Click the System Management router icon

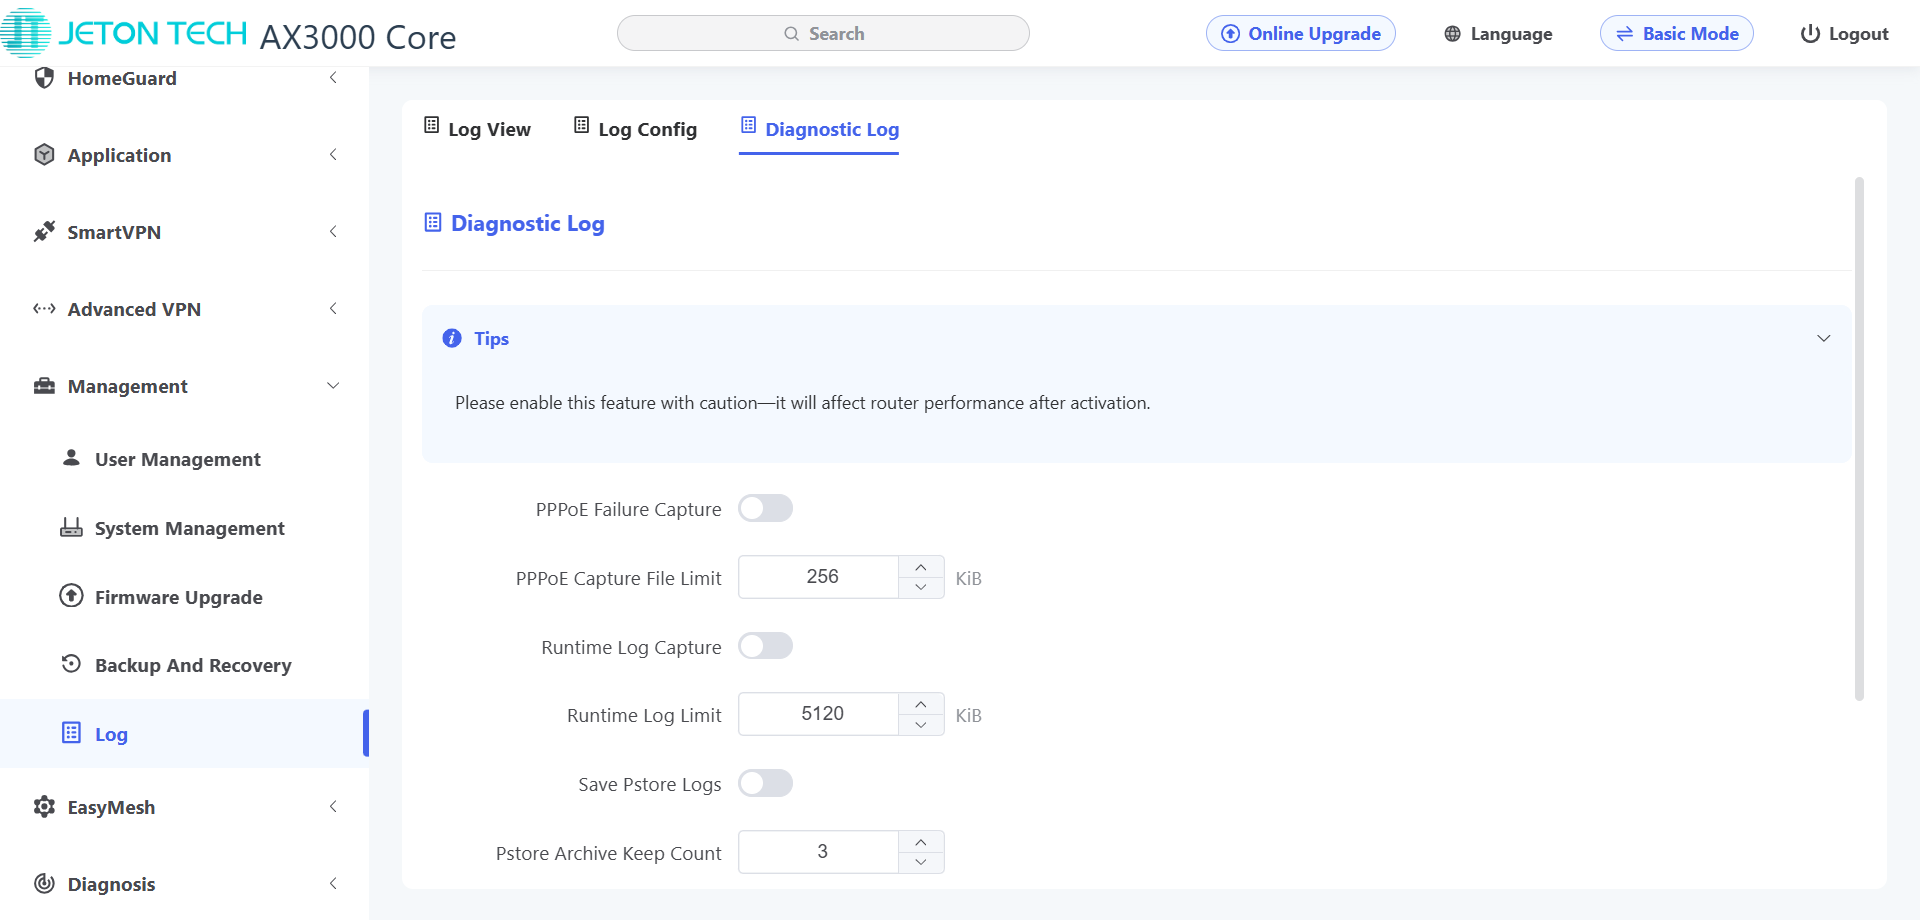click(71, 527)
